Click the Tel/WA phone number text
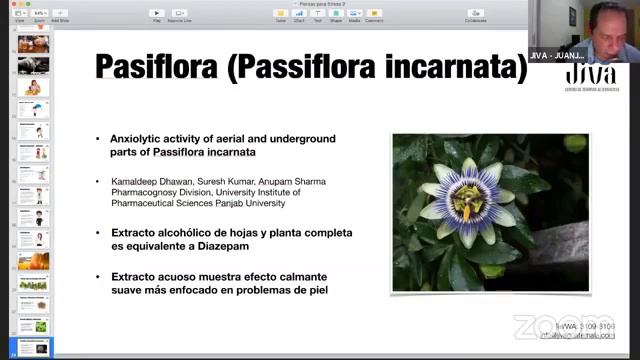Screen dimensions: 640x360 point(585,326)
